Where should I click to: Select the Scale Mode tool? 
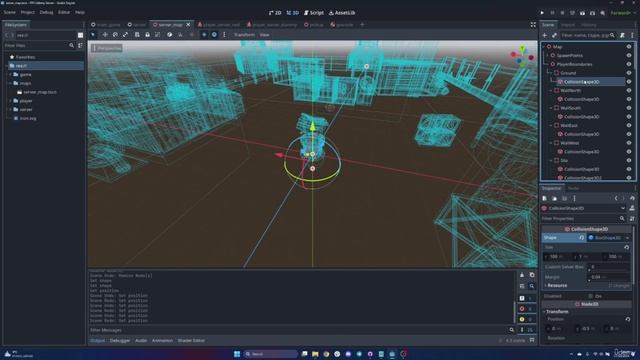tap(125, 35)
